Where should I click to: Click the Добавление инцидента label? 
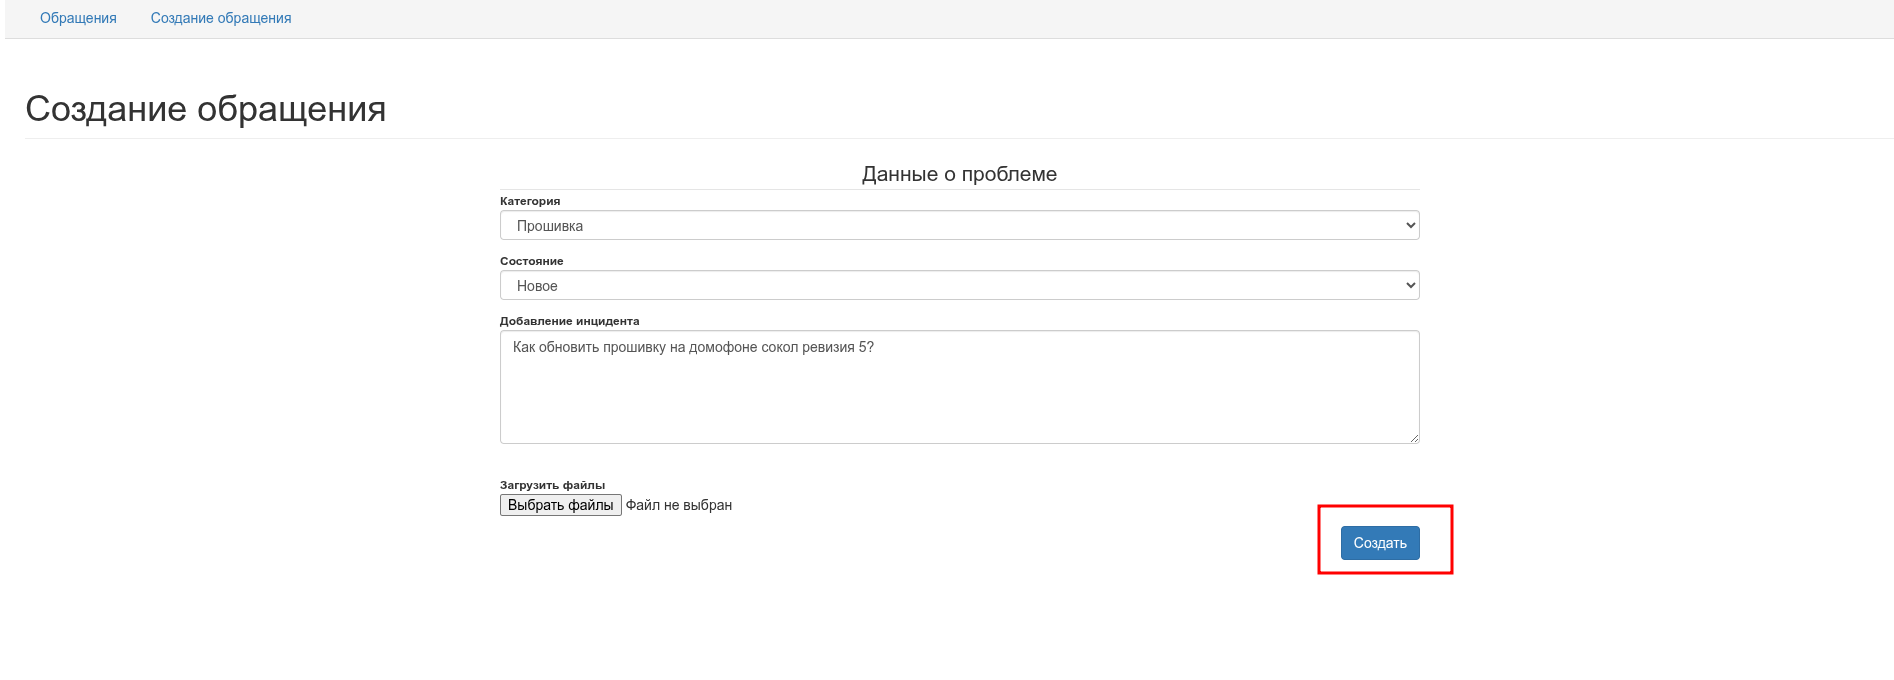(x=569, y=321)
